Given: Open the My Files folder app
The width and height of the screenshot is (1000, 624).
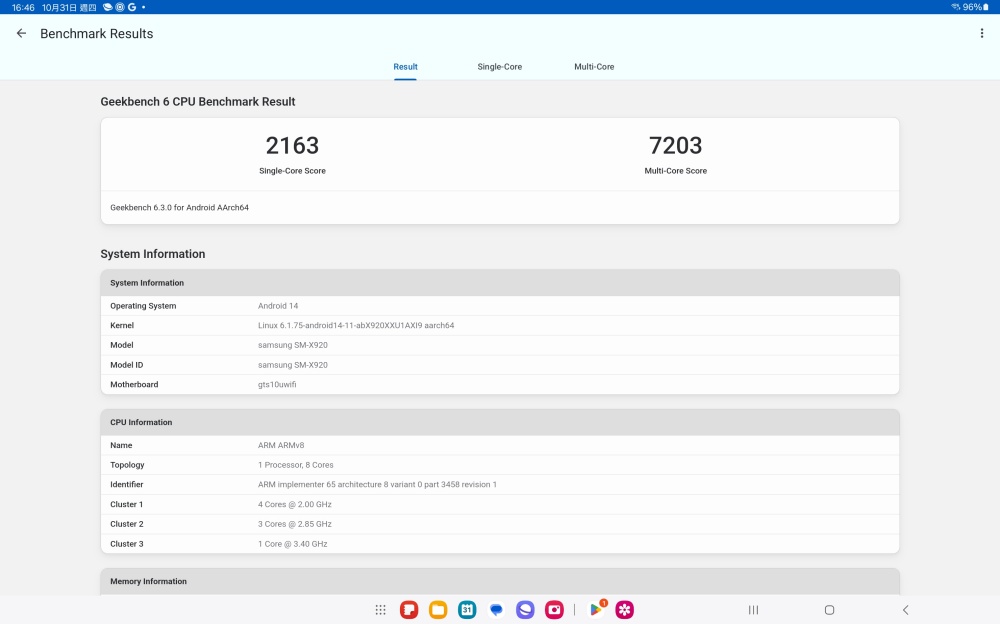Looking at the screenshot, I should click(x=438, y=610).
